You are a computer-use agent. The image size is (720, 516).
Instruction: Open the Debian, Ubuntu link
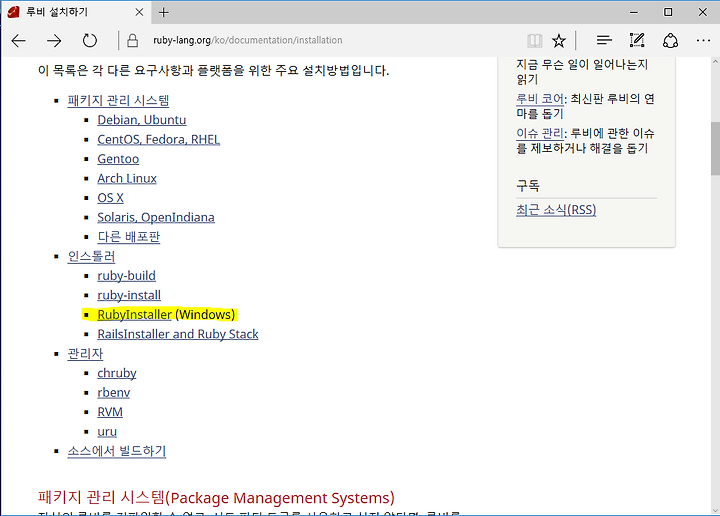point(141,120)
